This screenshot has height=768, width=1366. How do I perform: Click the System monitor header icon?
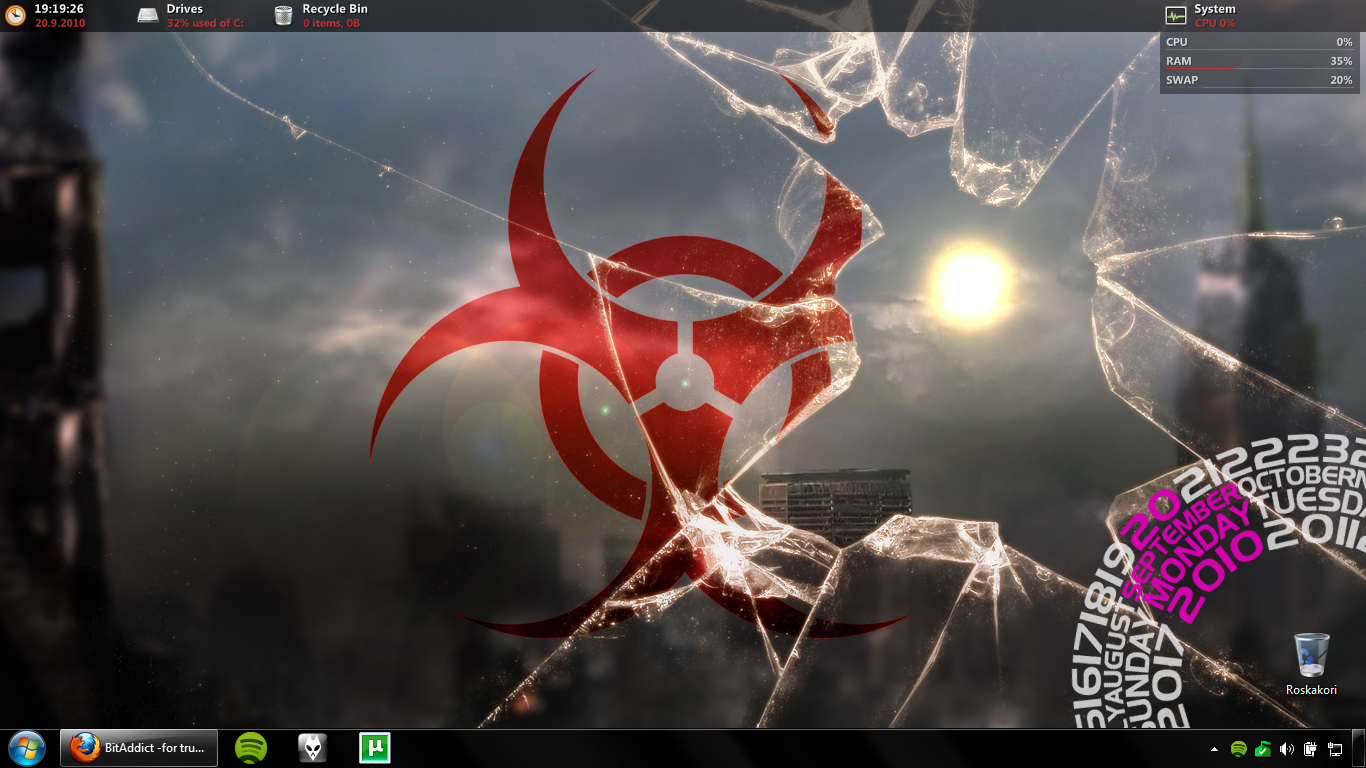click(1176, 15)
